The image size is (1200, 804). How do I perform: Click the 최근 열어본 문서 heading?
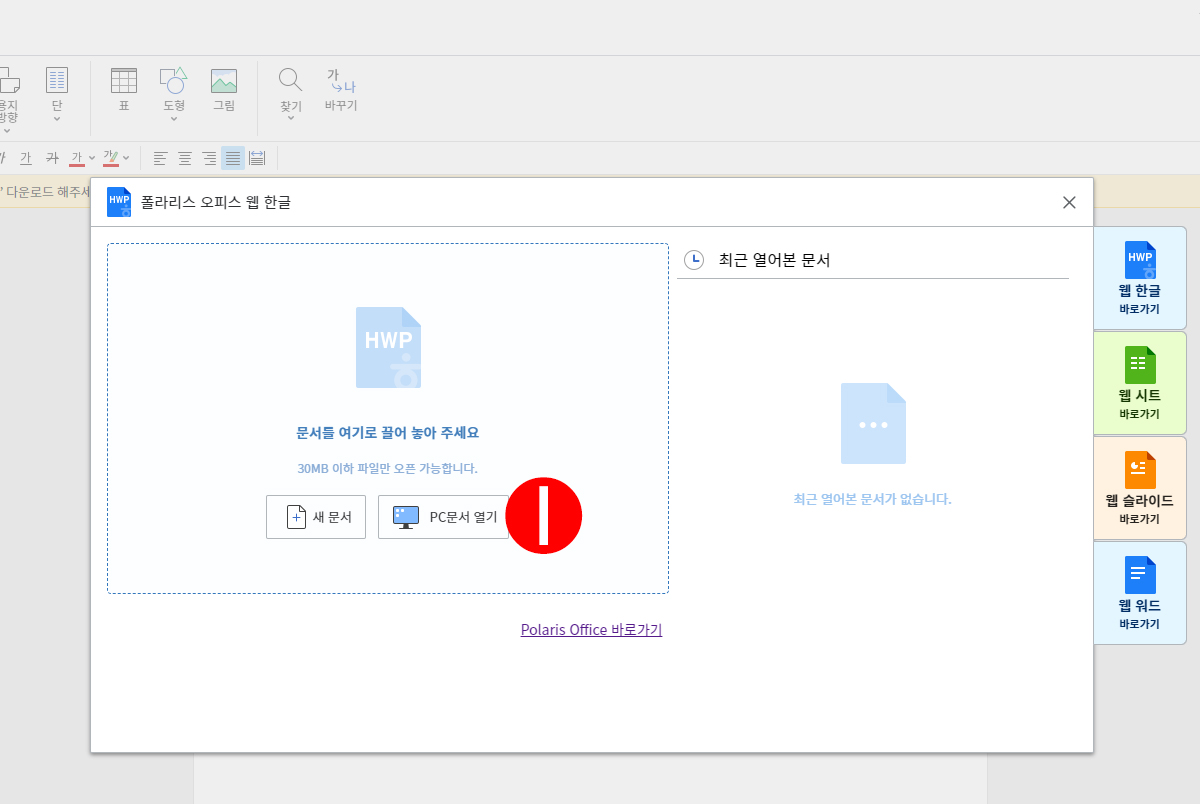point(775,260)
